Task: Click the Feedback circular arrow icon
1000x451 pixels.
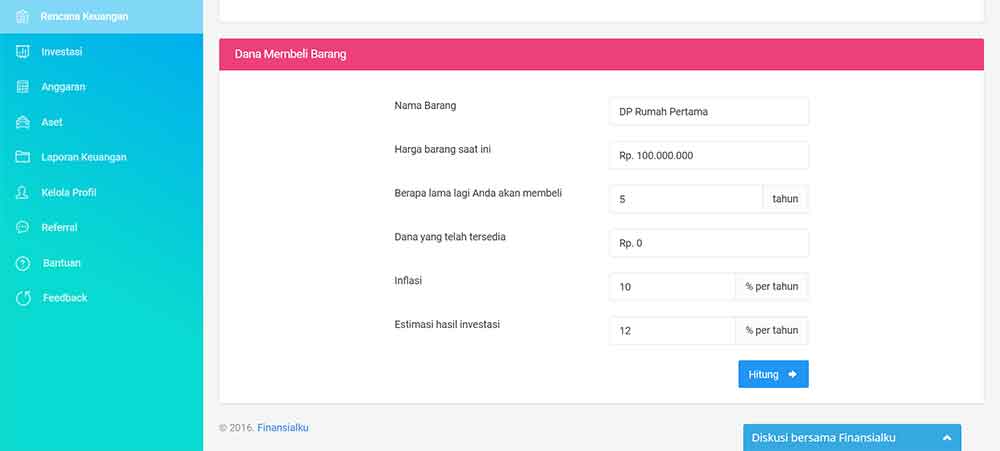Action: [23, 298]
